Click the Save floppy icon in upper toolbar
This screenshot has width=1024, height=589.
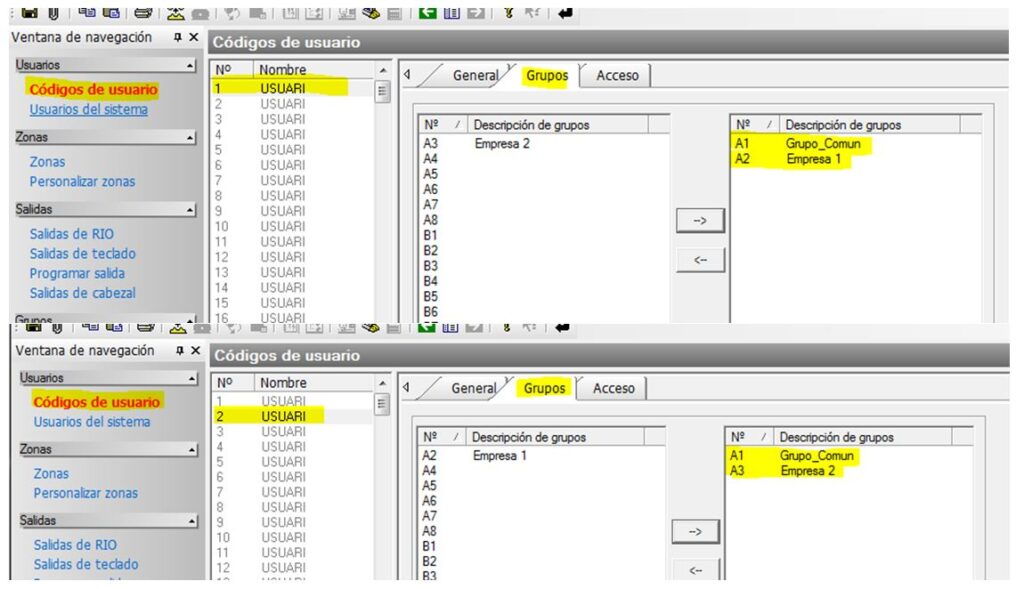[29, 12]
